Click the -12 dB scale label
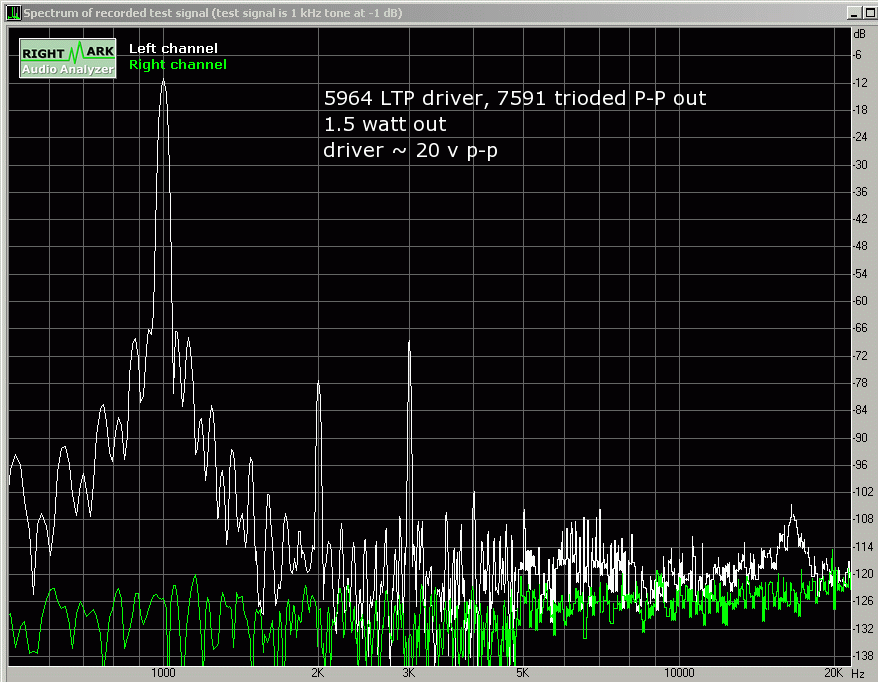Screen dimensions: 878x682 [860, 83]
